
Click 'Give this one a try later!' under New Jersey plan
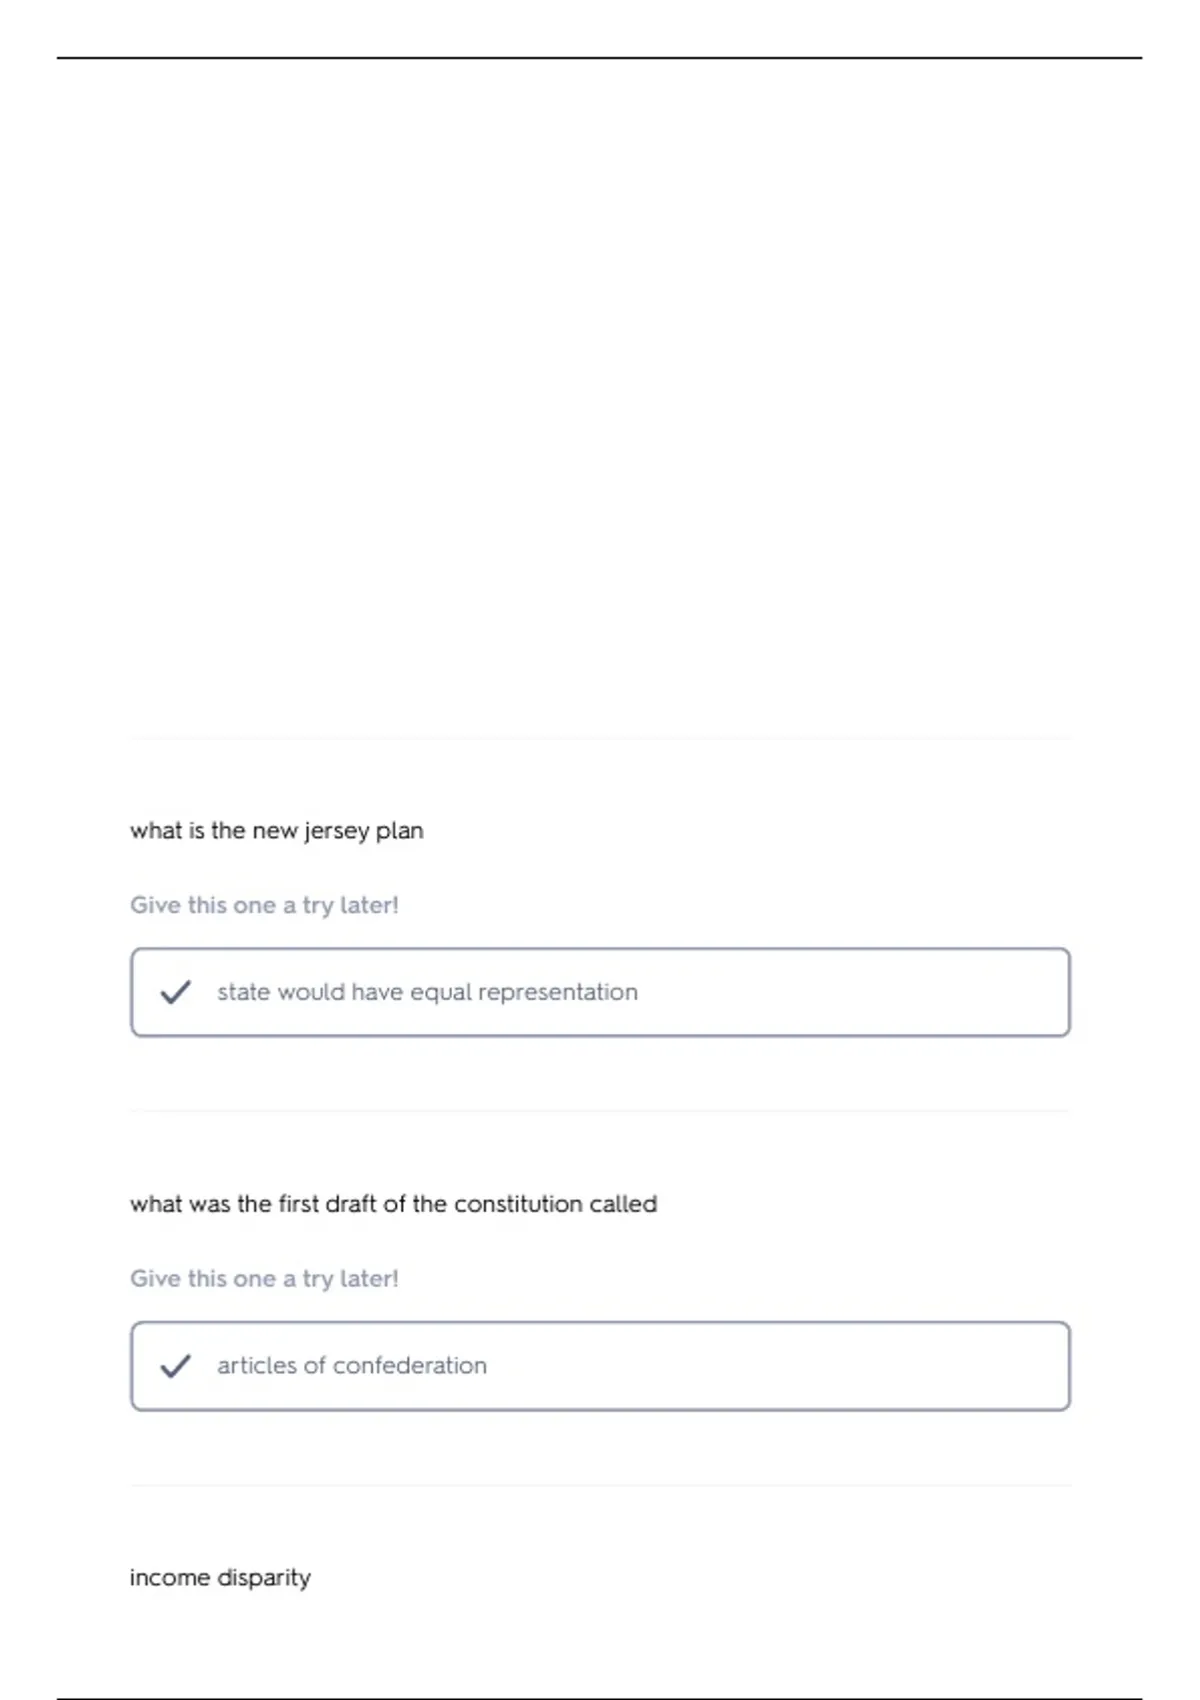click(264, 905)
